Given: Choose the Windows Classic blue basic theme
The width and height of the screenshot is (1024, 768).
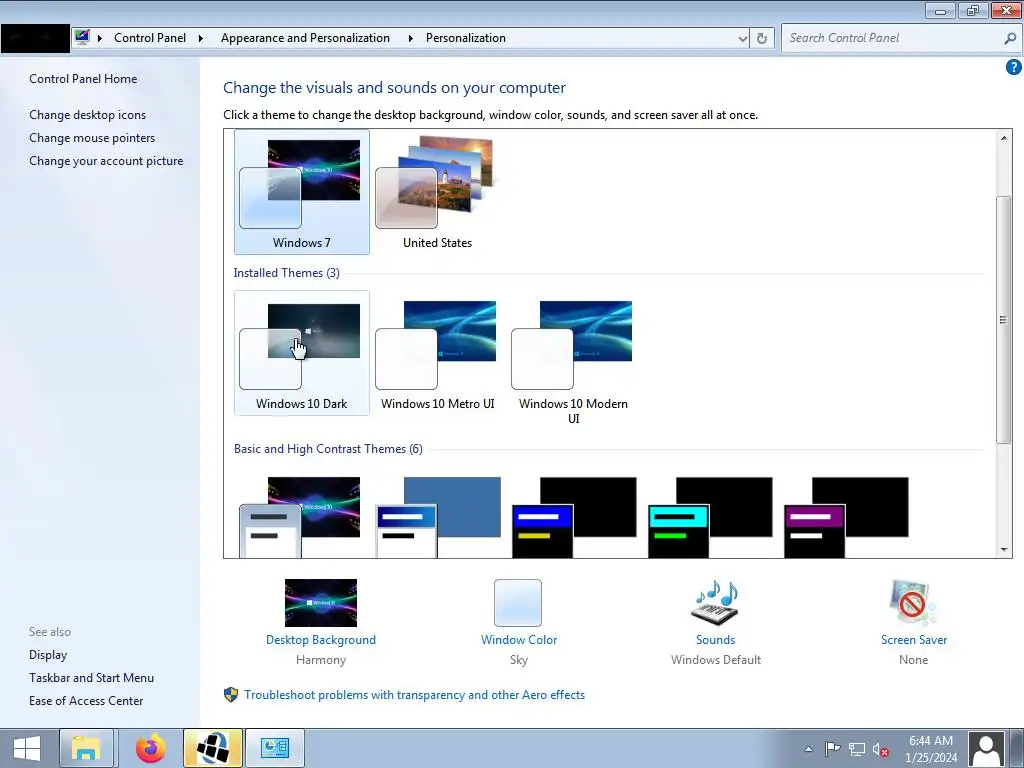Looking at the screenshot, I should [x=438, y=517].
